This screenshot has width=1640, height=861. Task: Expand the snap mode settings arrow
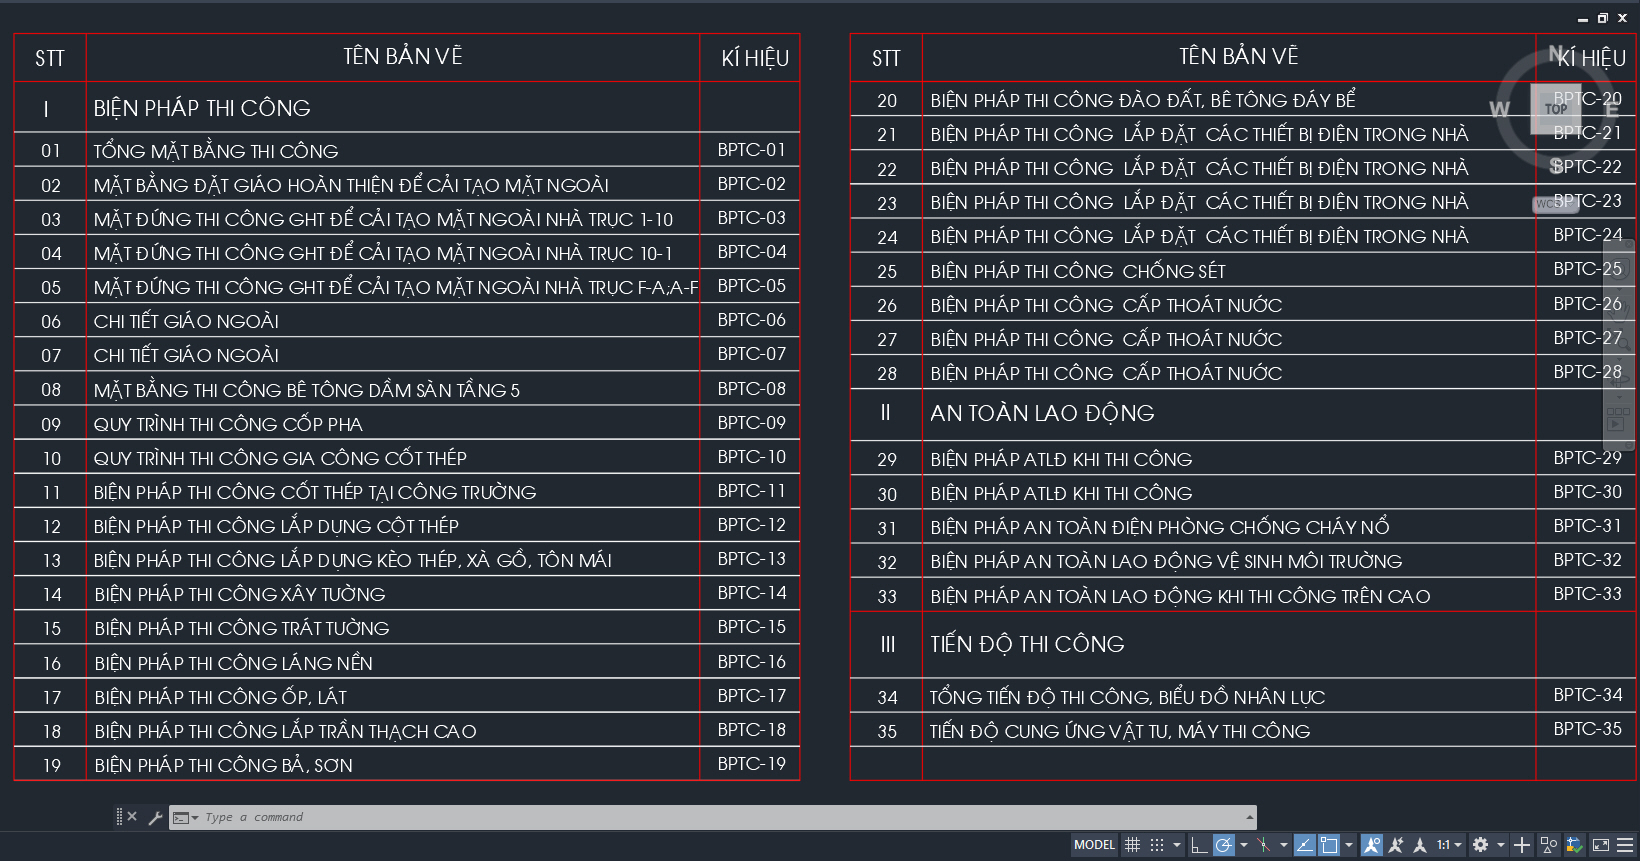tap(1177, 845)
